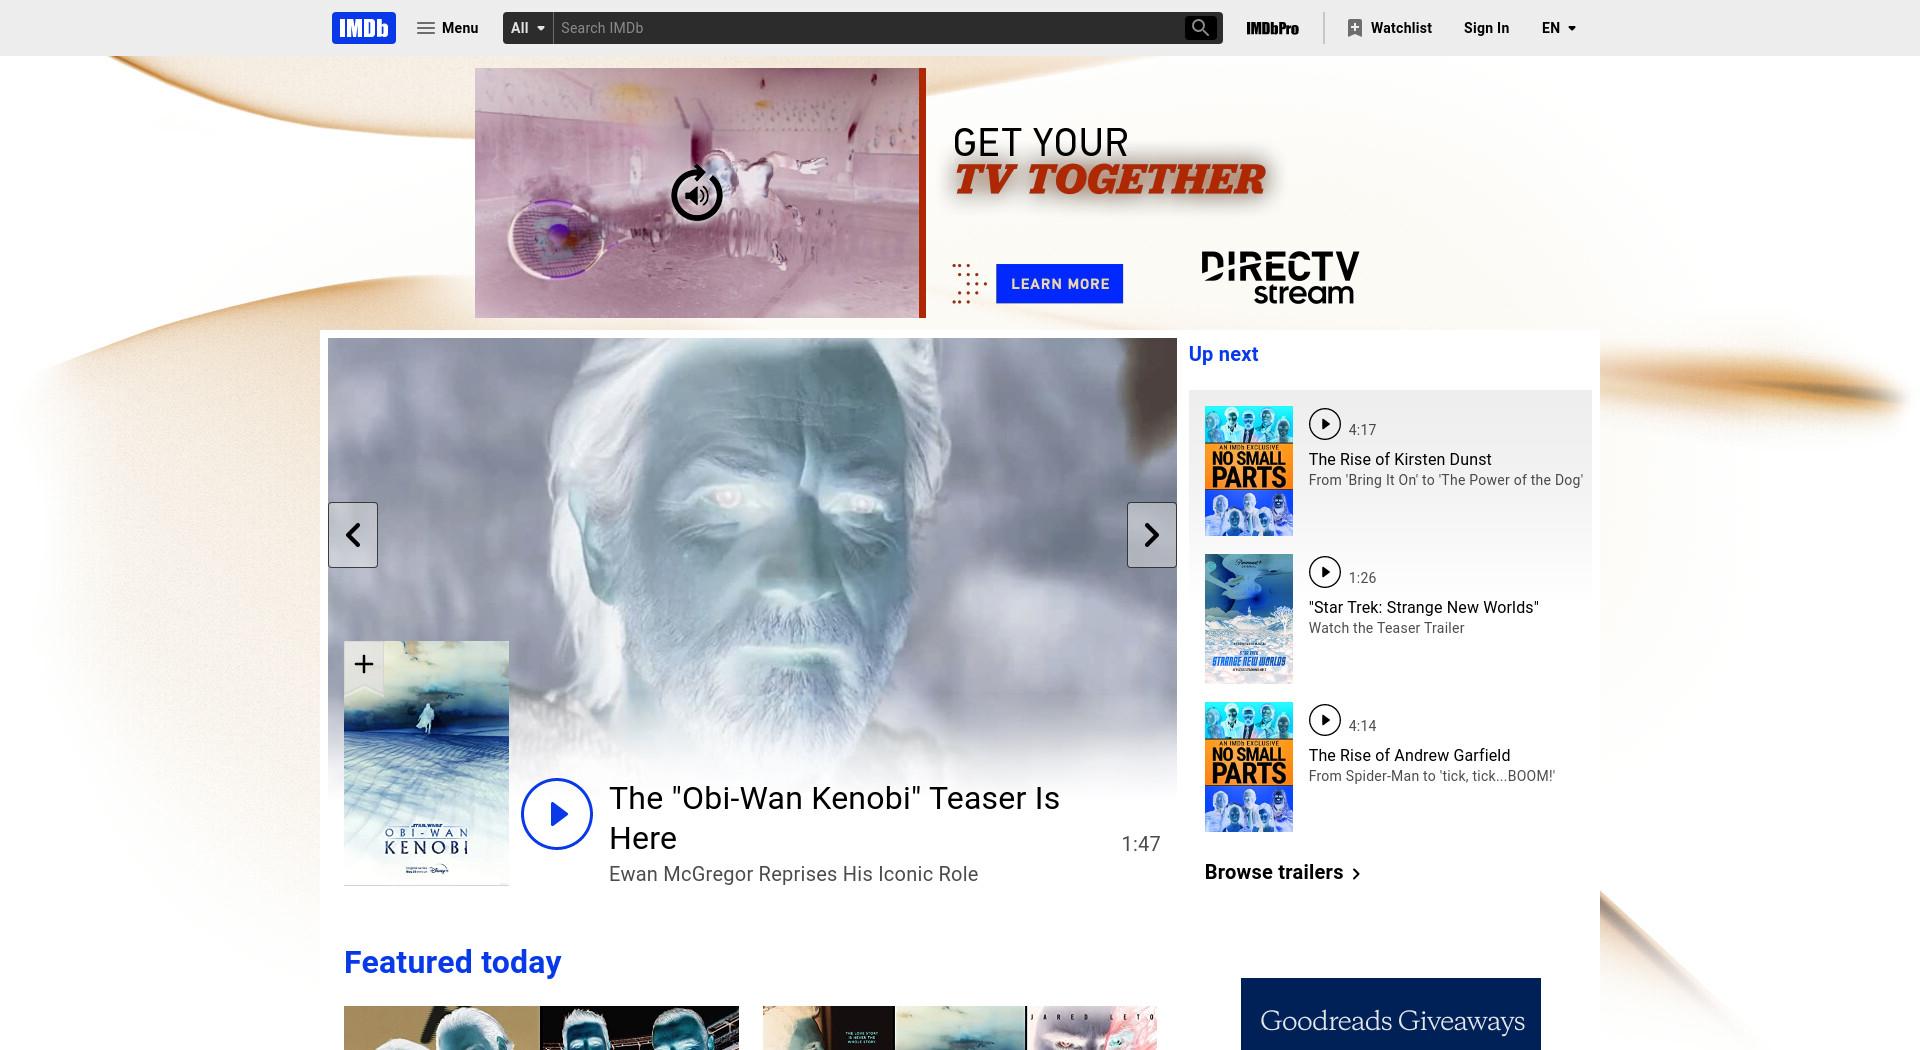1920x1050 pixels.
Task: Open IMDbPro link
Action: tap(1272, 28)
